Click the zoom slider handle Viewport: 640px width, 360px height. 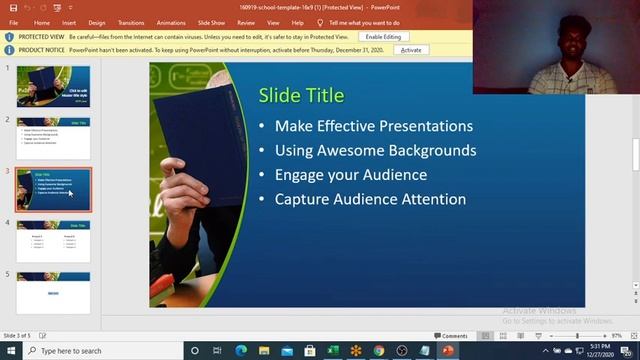[x=577, y=336]
